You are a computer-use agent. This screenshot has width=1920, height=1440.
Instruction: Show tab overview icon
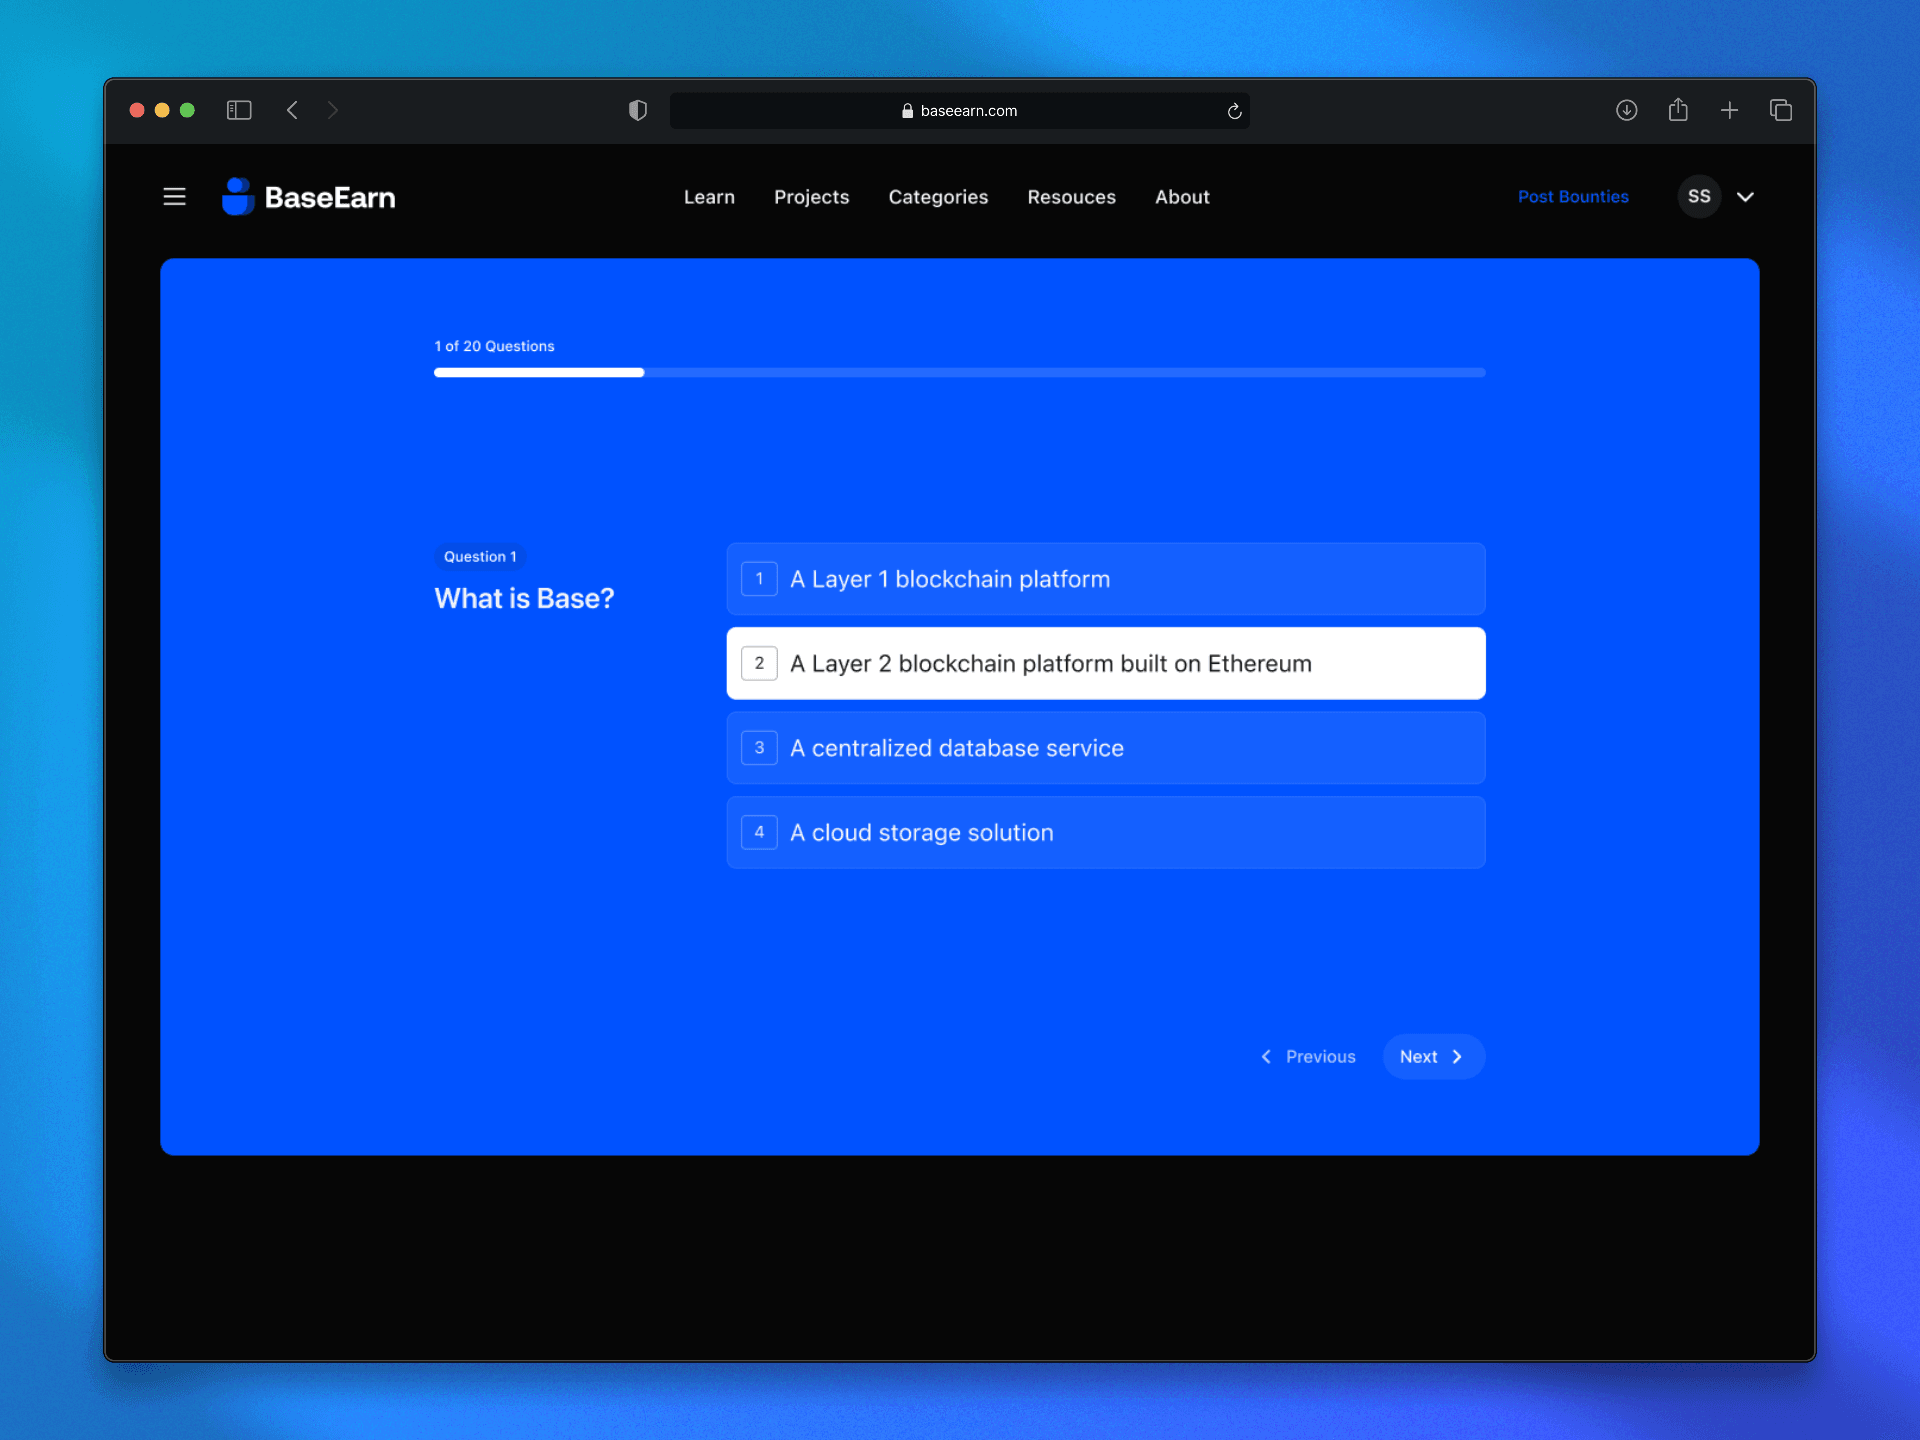[x=1780, y=110]
